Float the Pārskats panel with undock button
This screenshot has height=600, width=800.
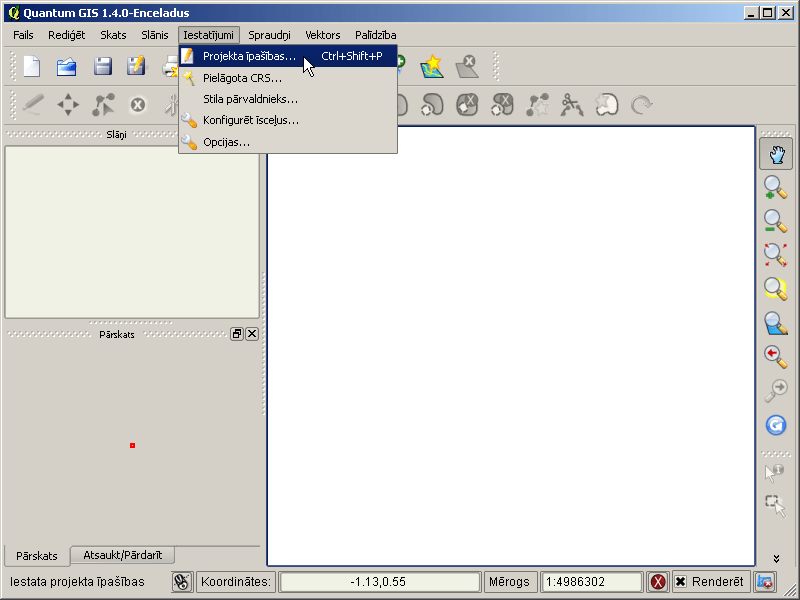237,334
